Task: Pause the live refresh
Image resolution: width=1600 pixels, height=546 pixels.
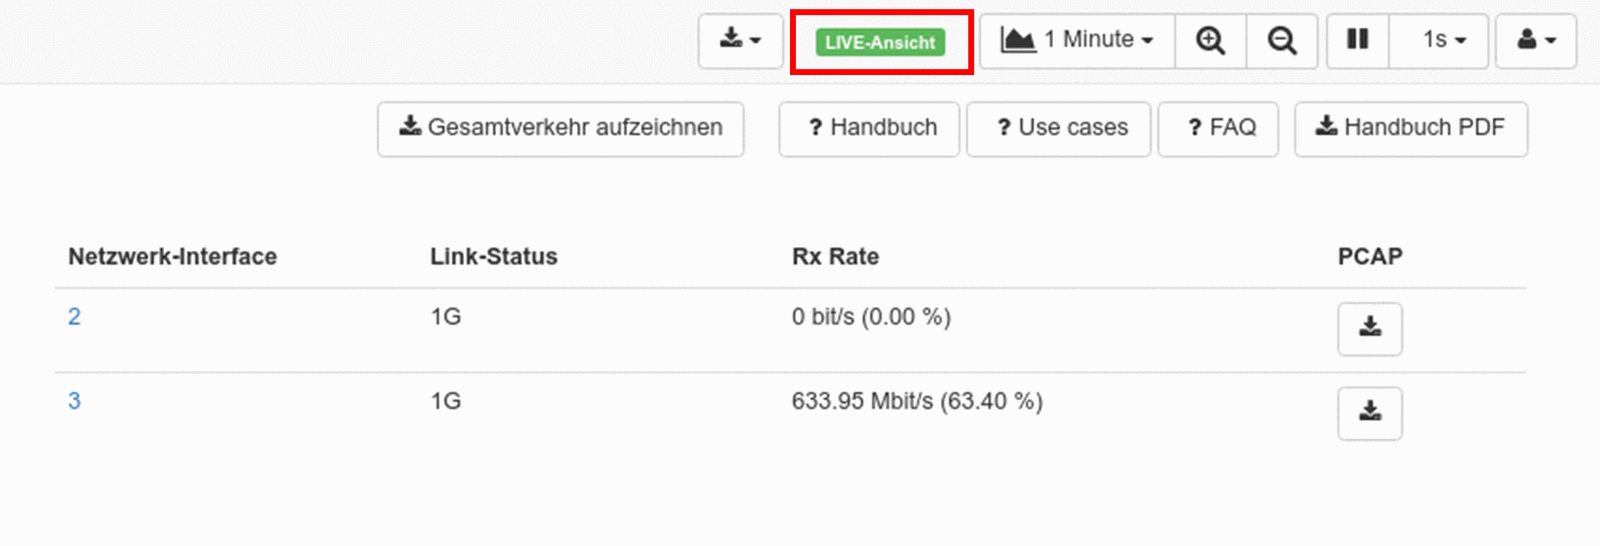Action: pos(1357,40)
